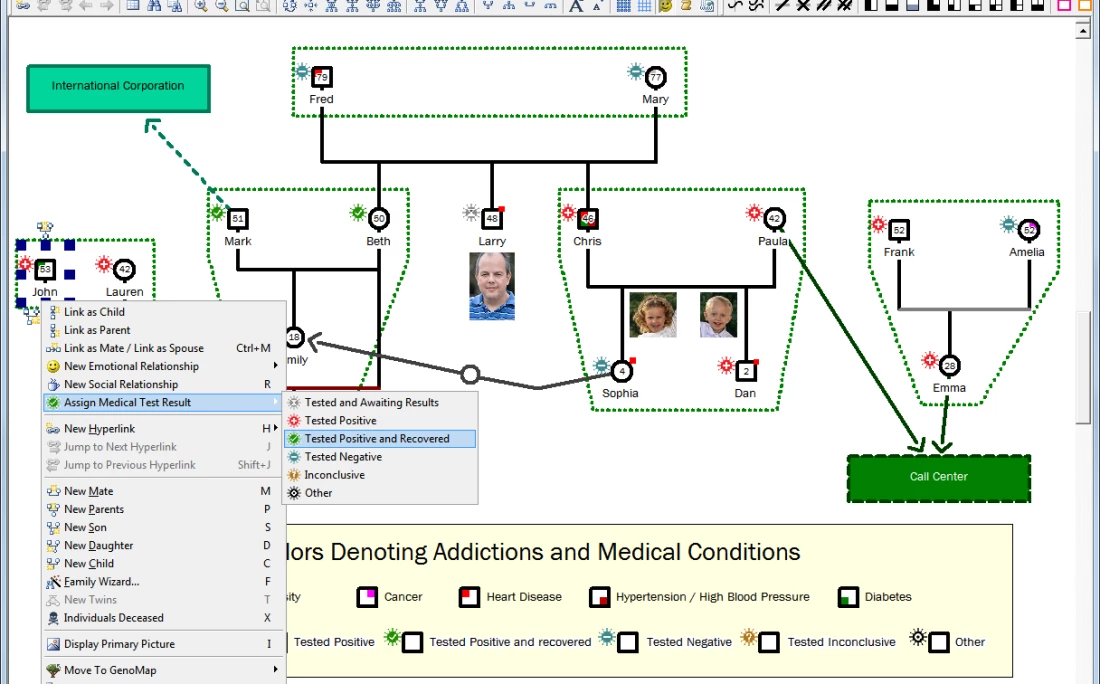Select Tested Positive and Recovered option
The height and width of the screenshot is (684, 1100).
coord(377,439)
